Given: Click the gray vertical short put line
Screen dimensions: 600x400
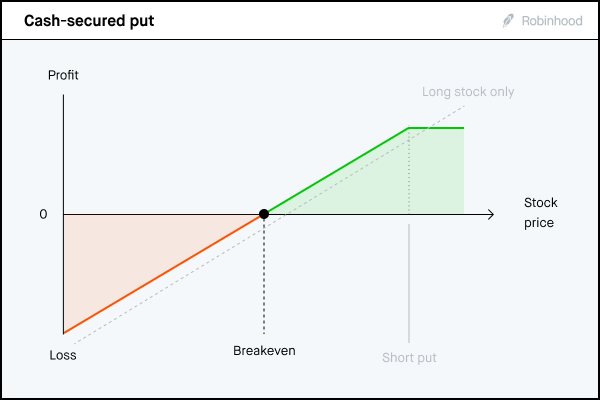Looking at the screenshot, I should coord(409,290).
